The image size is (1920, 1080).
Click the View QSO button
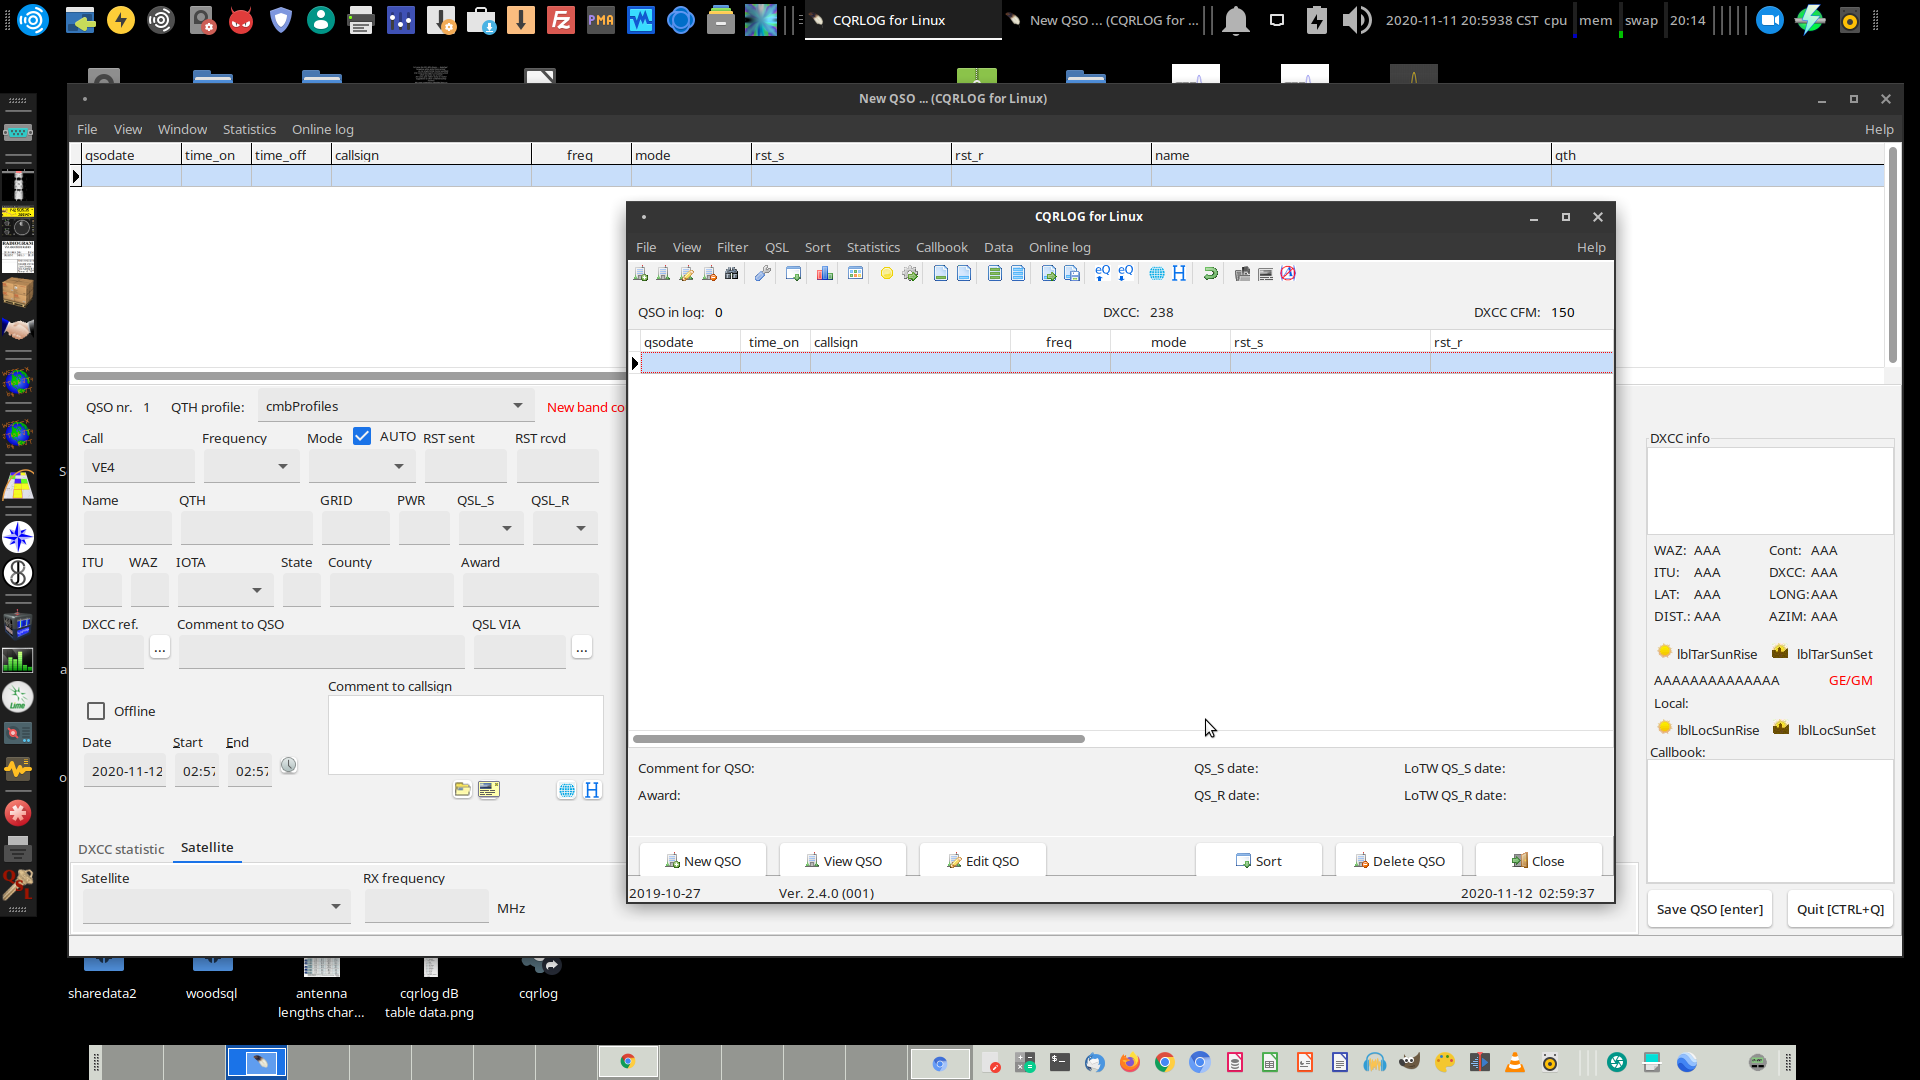pyautogui.click(x=843, y=861)
